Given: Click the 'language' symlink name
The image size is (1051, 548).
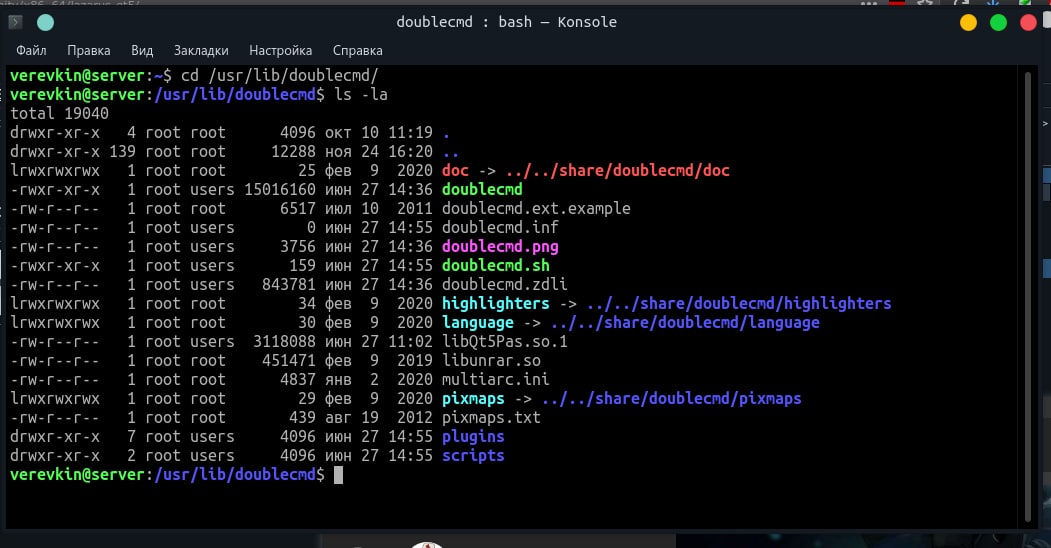Looking at the screenshot, I should [x=478, y=322].
